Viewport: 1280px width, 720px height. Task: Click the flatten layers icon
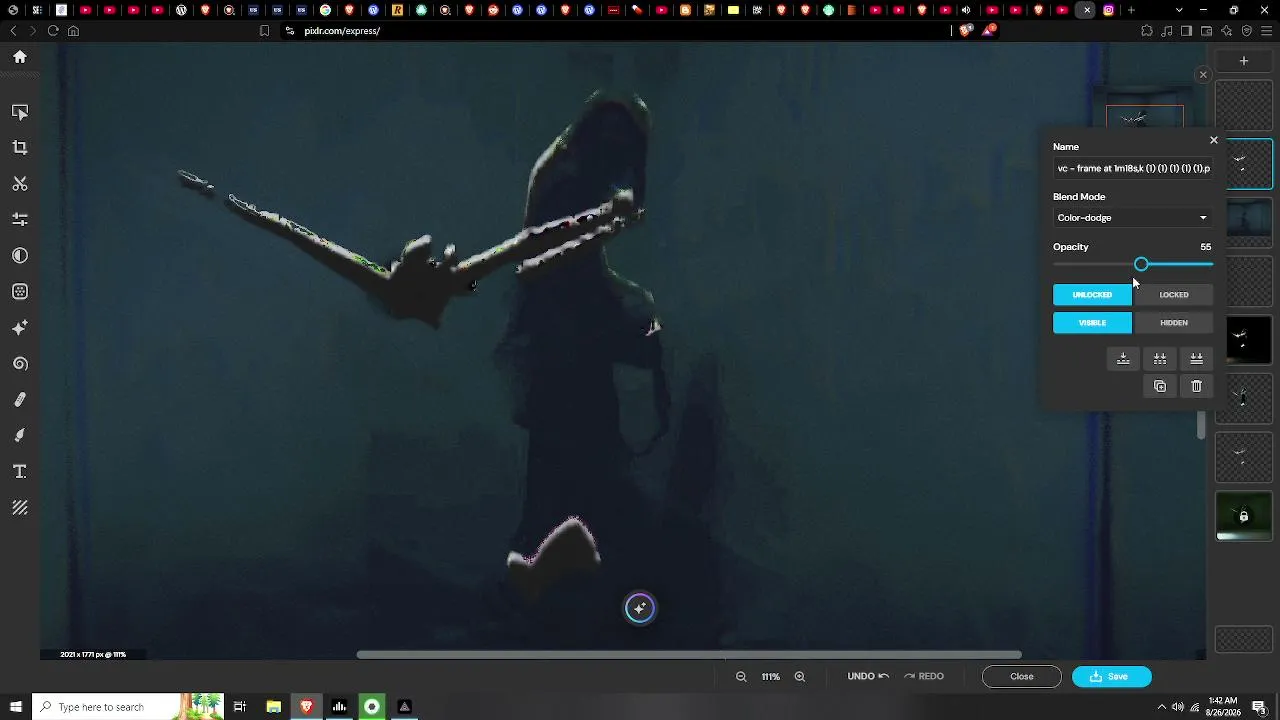1197,359
